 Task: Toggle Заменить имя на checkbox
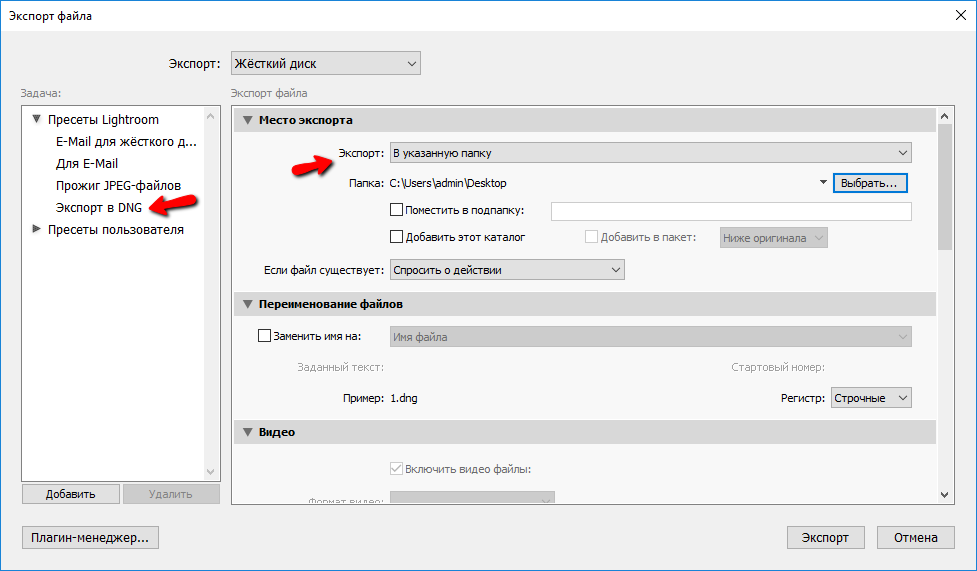pyautogui.click(x=265, y=337)
